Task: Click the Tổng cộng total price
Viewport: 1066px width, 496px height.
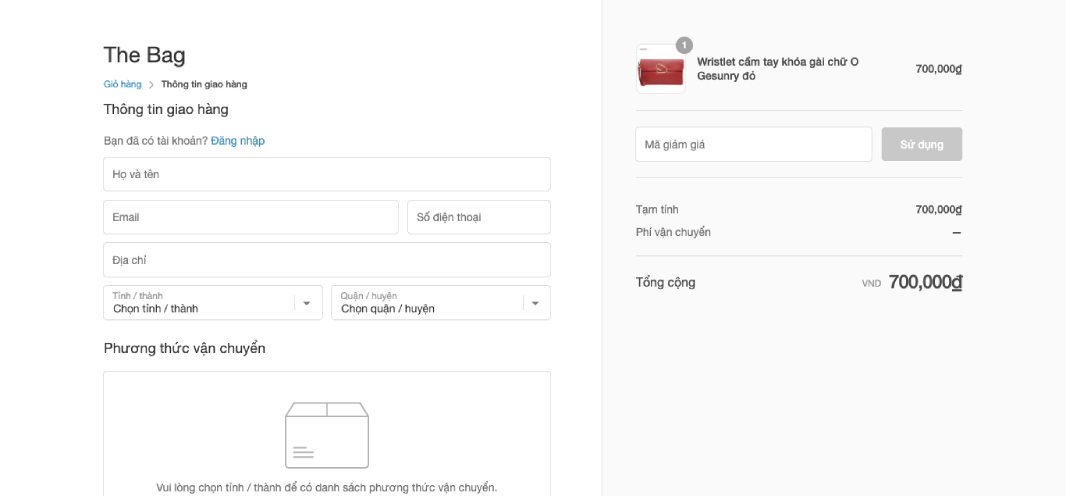Action: click(x=925, y=282)
